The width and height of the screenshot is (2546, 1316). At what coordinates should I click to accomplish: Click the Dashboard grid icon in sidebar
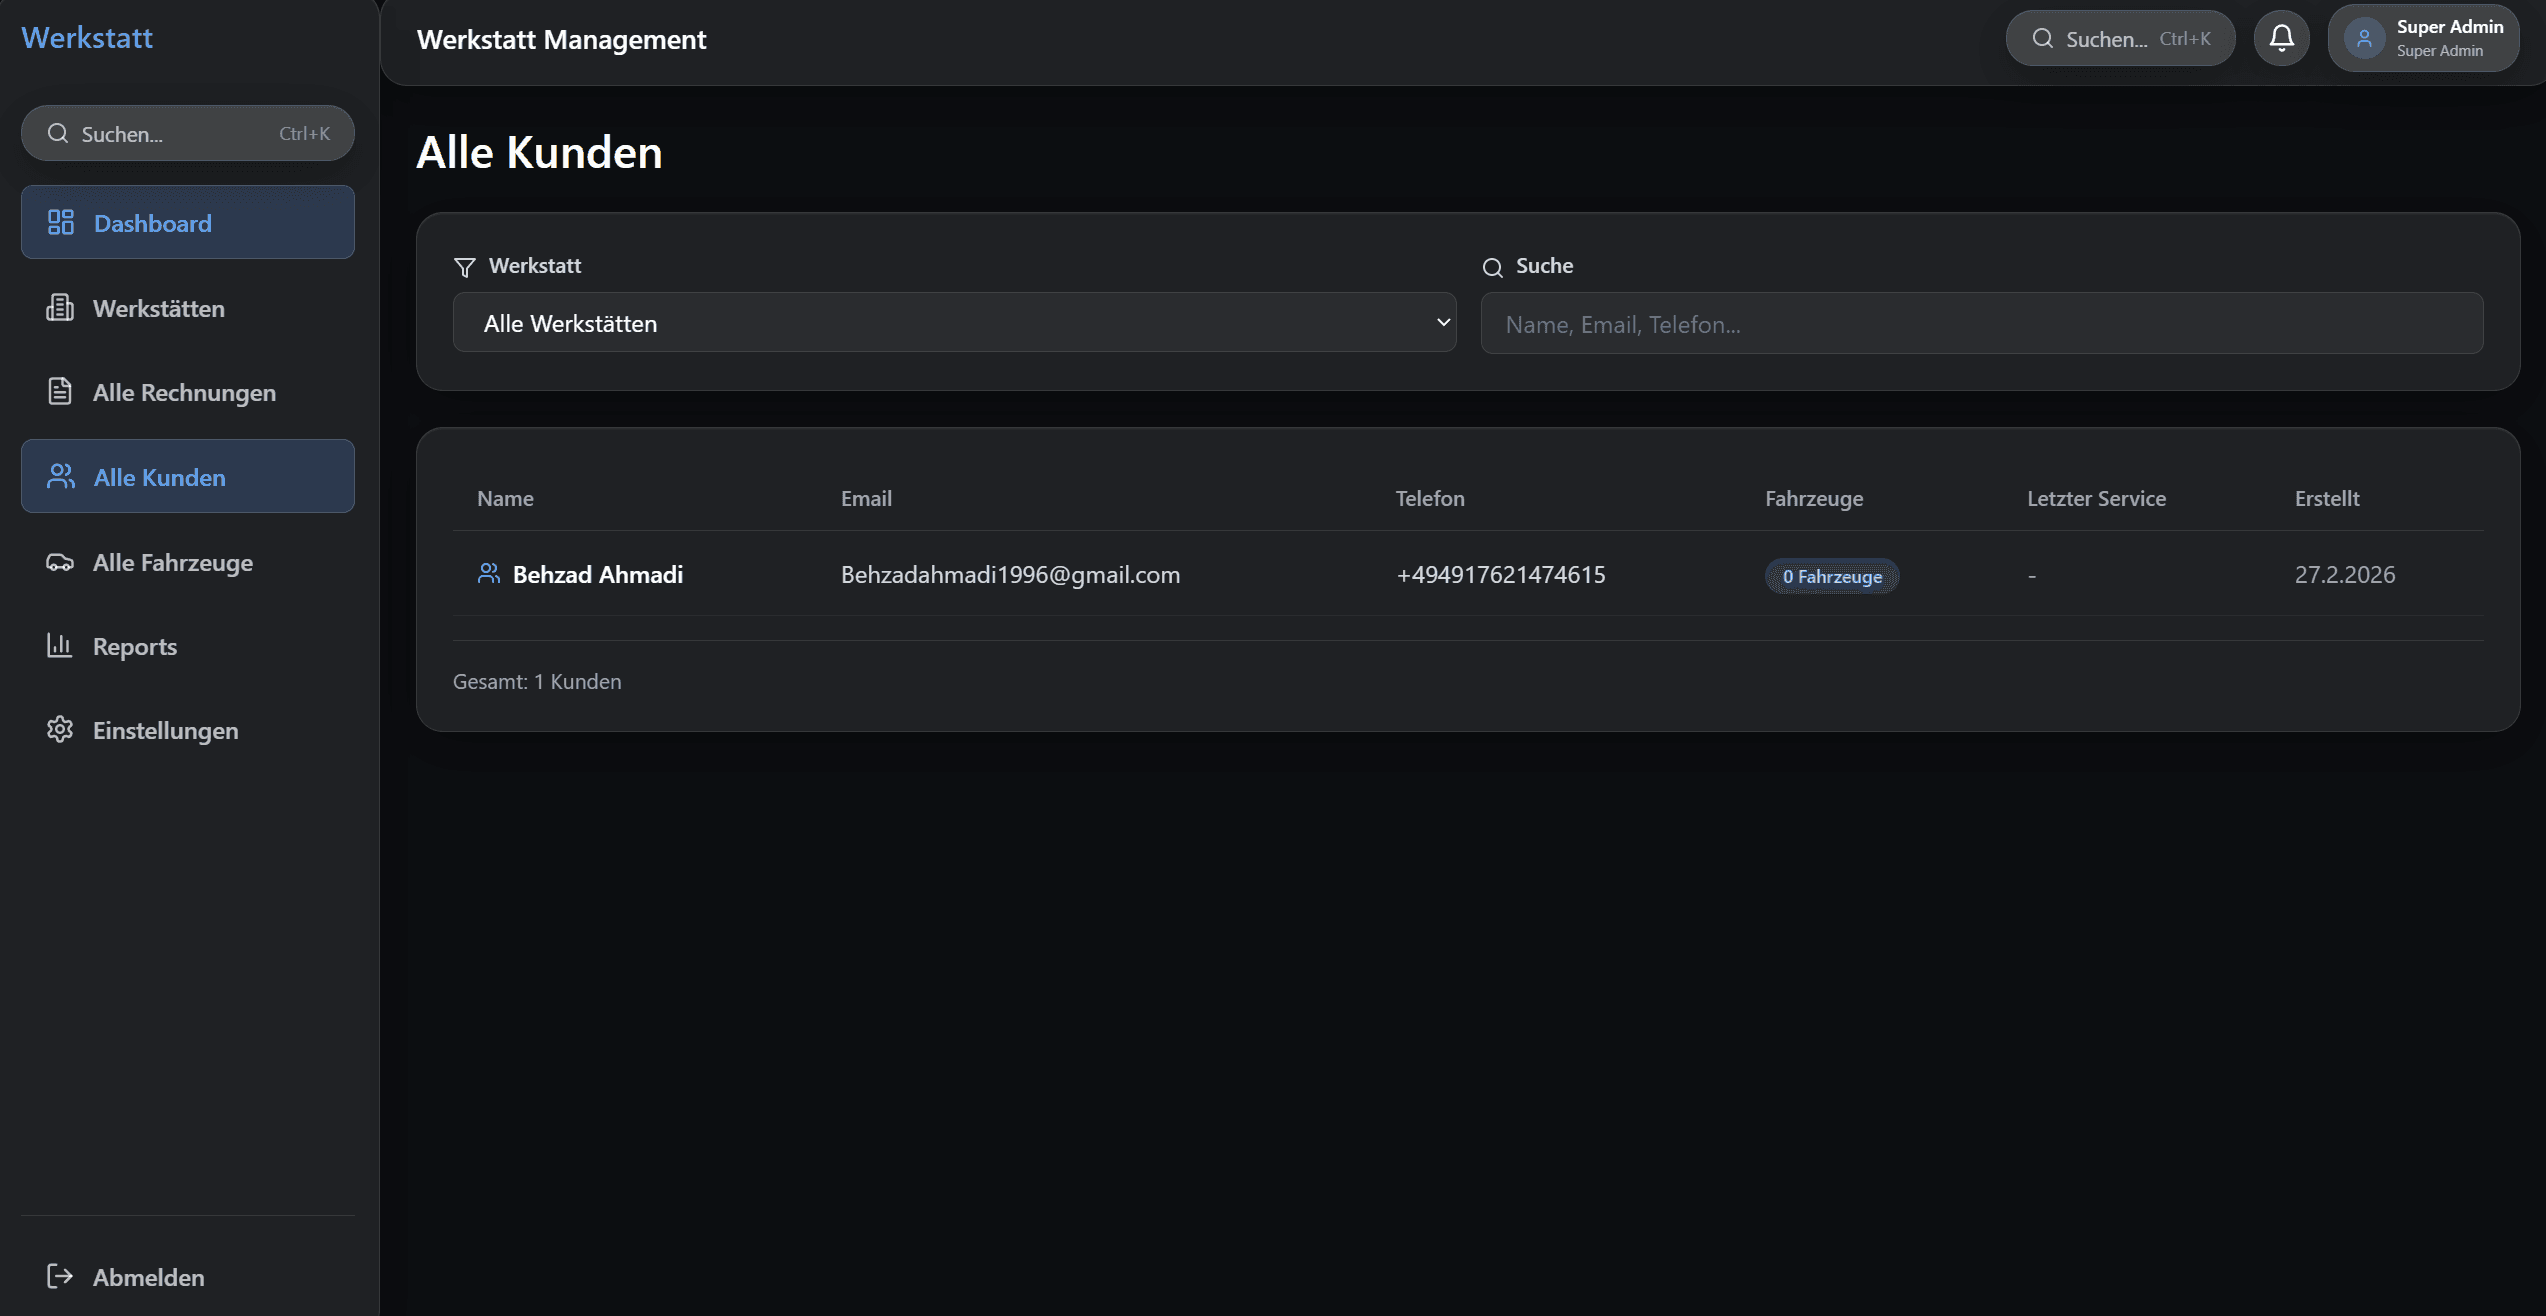61,222
